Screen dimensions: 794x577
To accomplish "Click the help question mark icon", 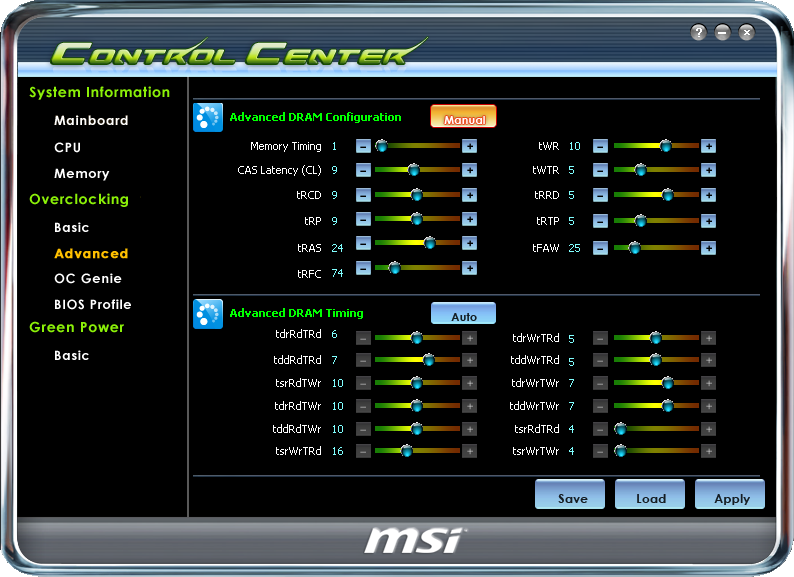I will [x=698, y=32].
